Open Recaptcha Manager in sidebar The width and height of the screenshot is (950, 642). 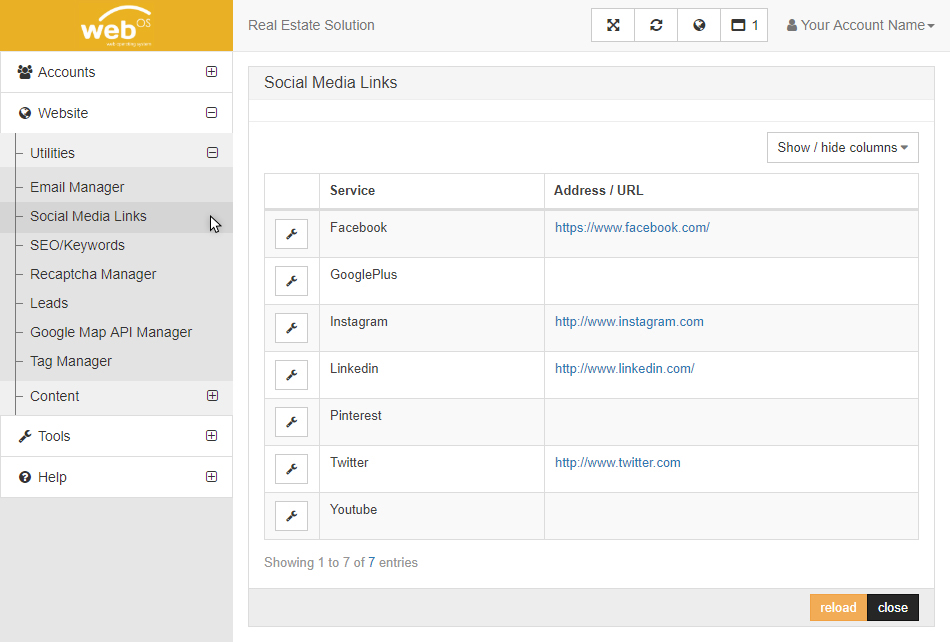pos(93,274)
